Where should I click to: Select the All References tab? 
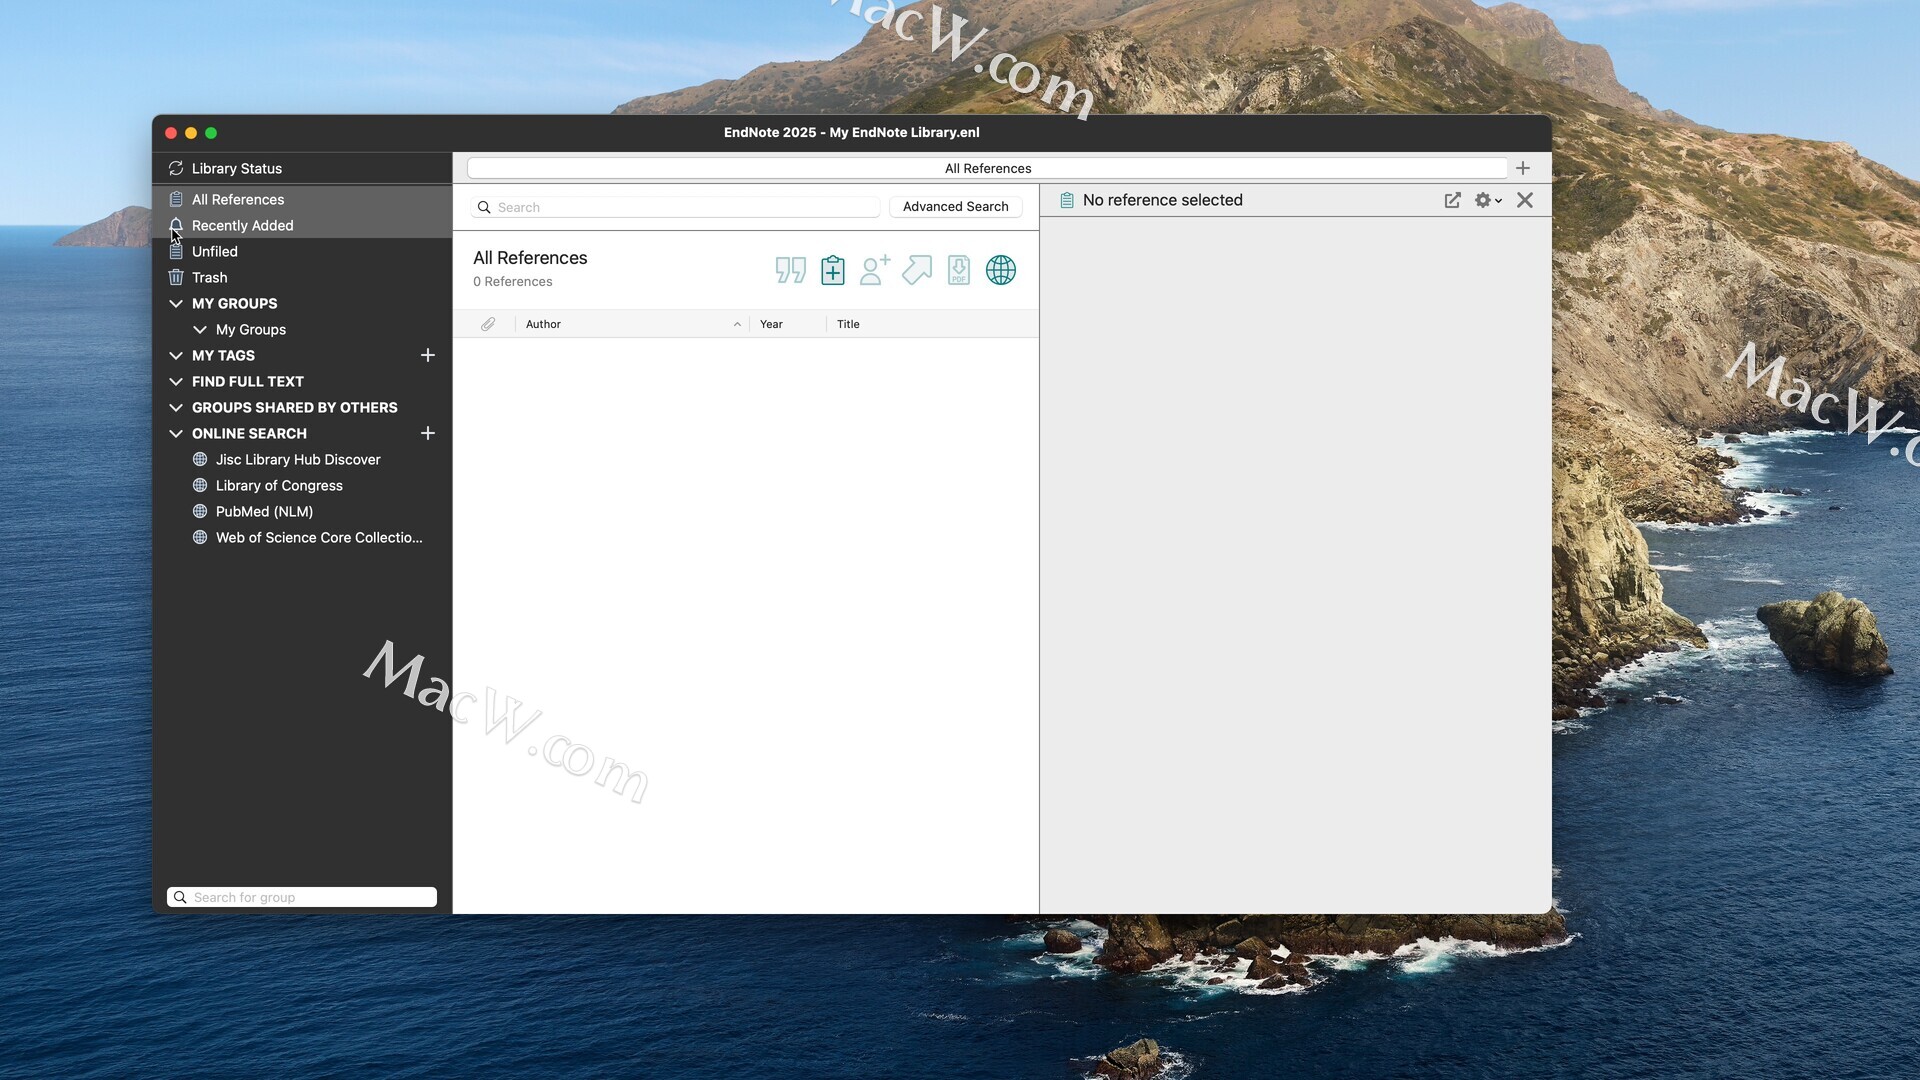click(987, 168)
